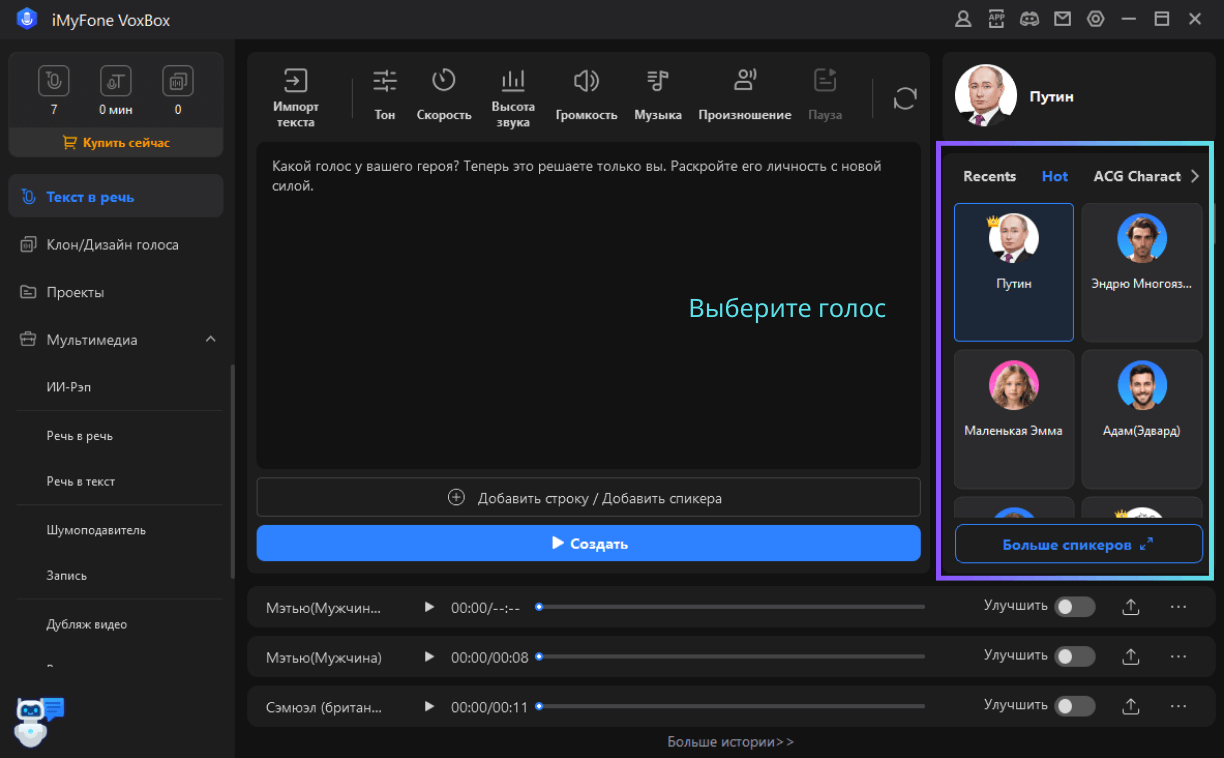Adjust speech speed via Скорость
This screenshot has width=1224, height=758.
pyautogui.click(x=444, y=95)
